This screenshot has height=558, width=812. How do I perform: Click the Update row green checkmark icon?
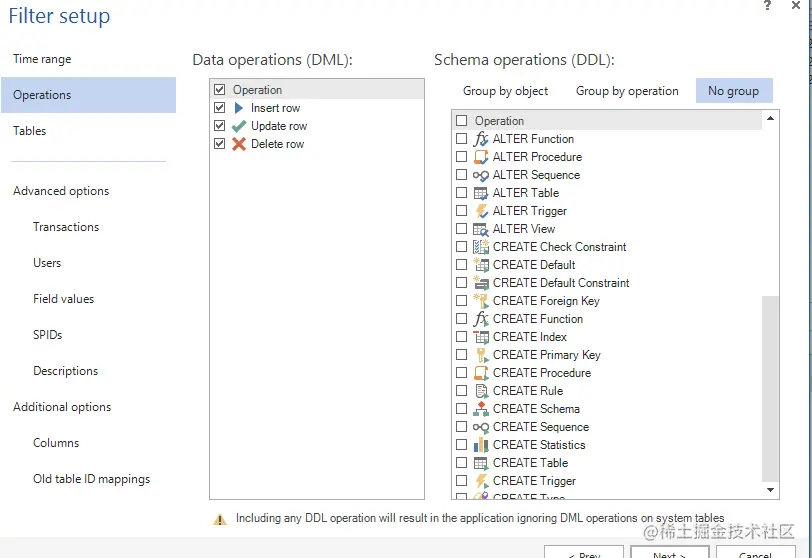tap(239, 126)
